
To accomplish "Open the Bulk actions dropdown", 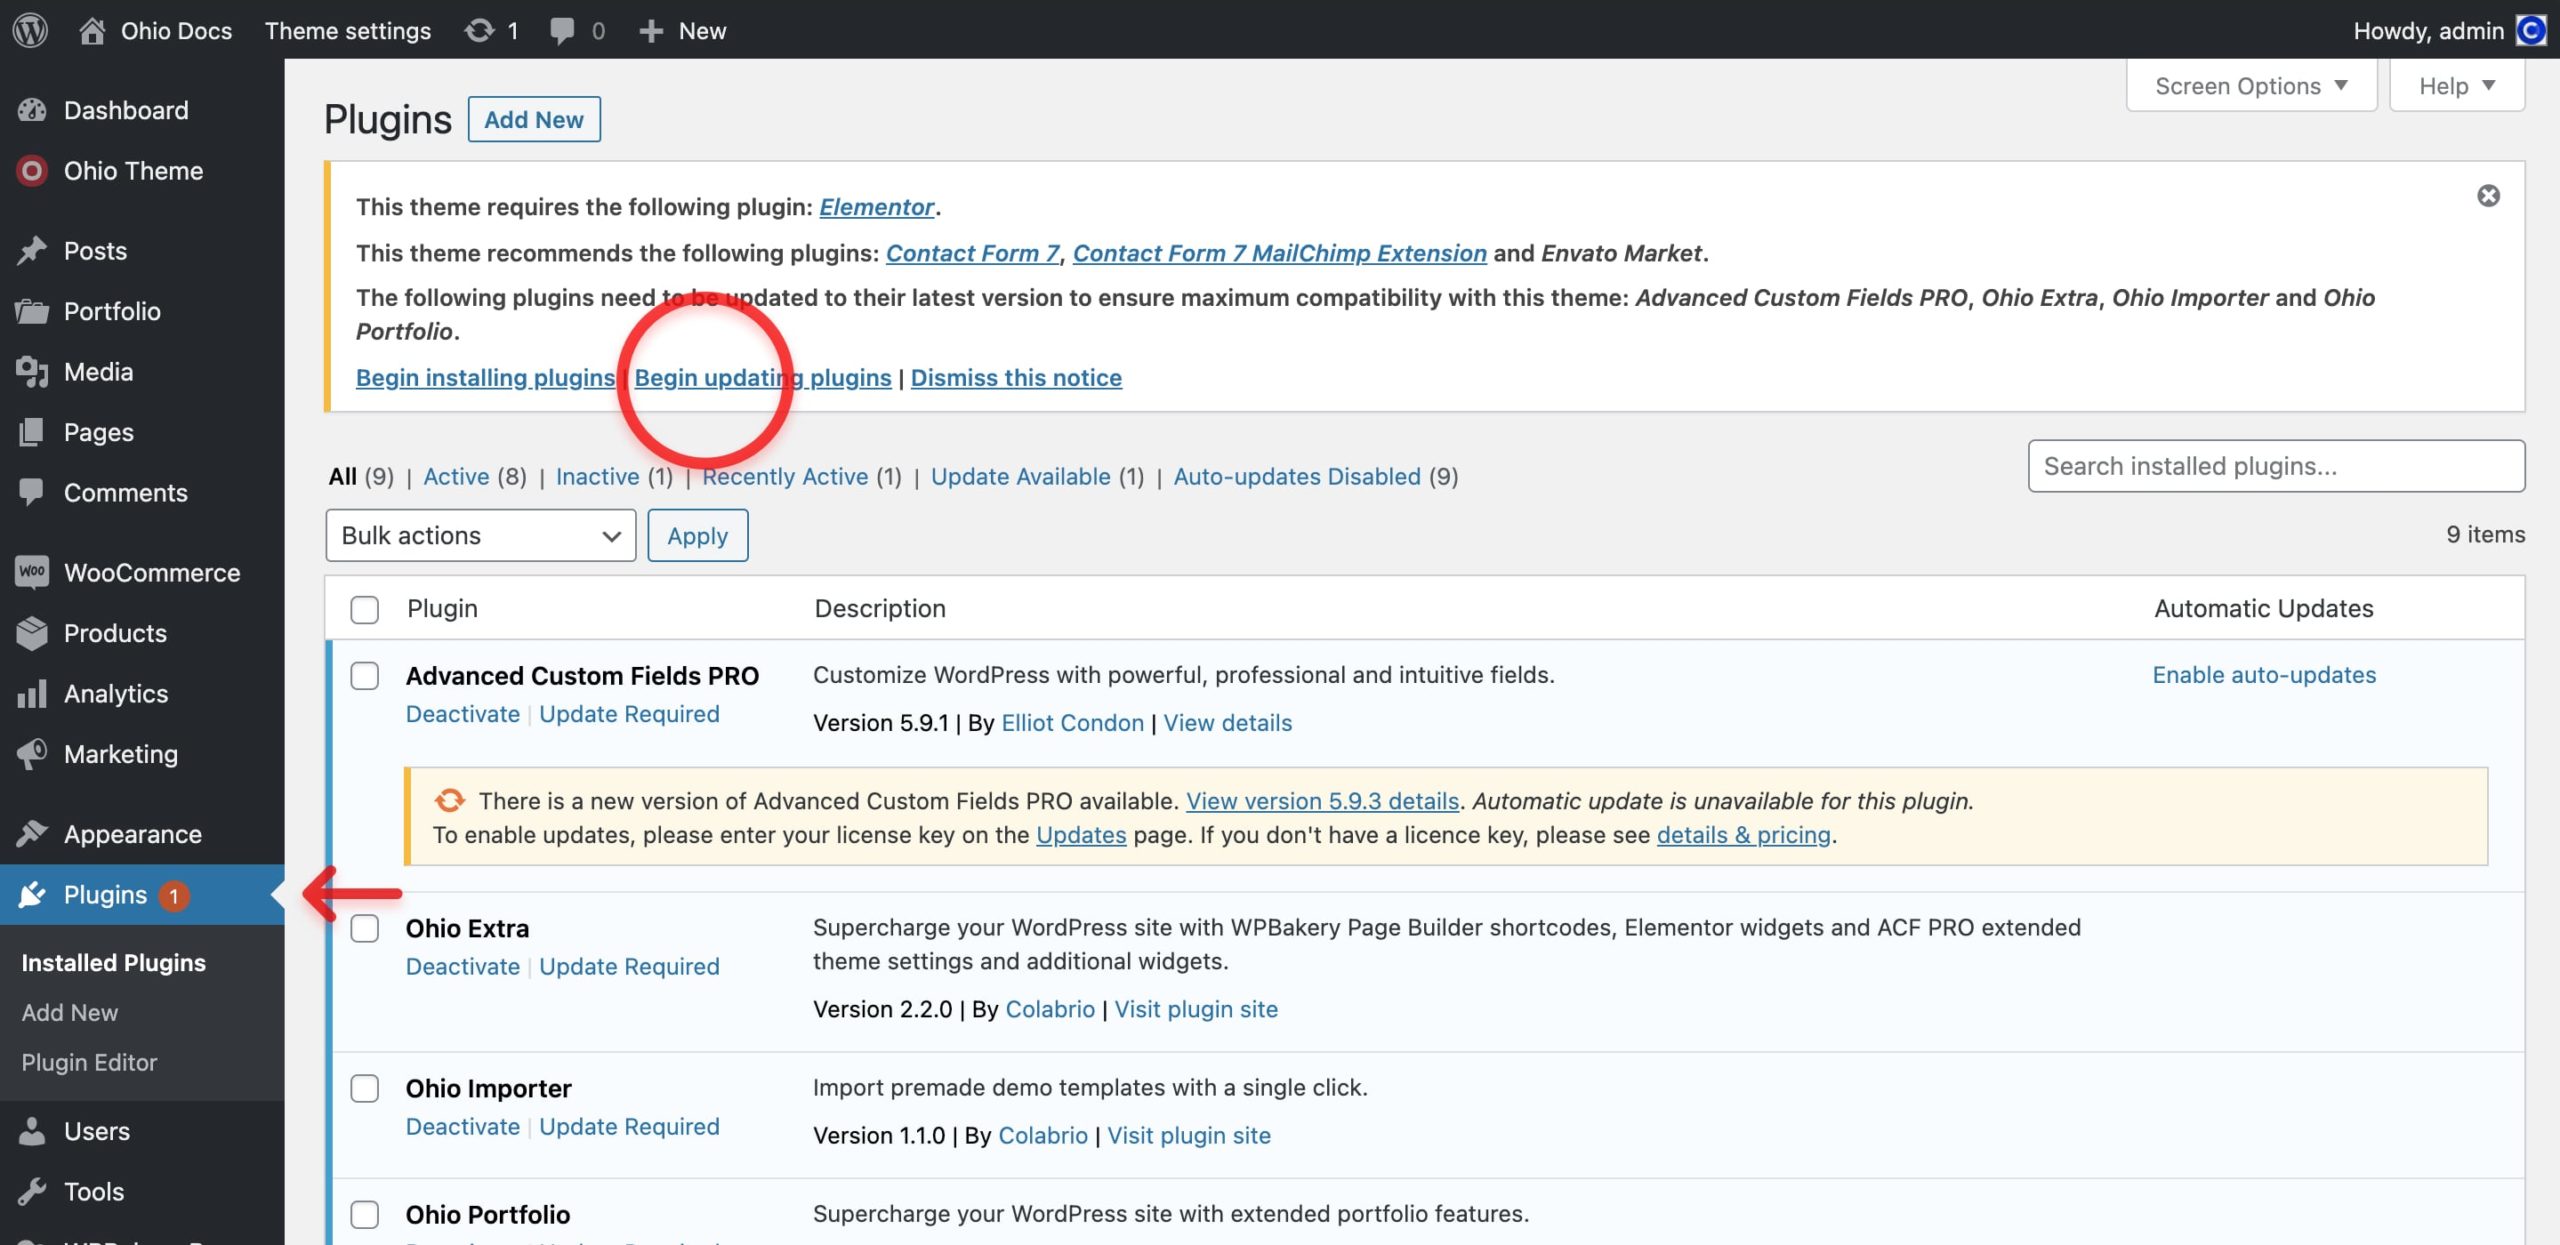I will (481, 535).
